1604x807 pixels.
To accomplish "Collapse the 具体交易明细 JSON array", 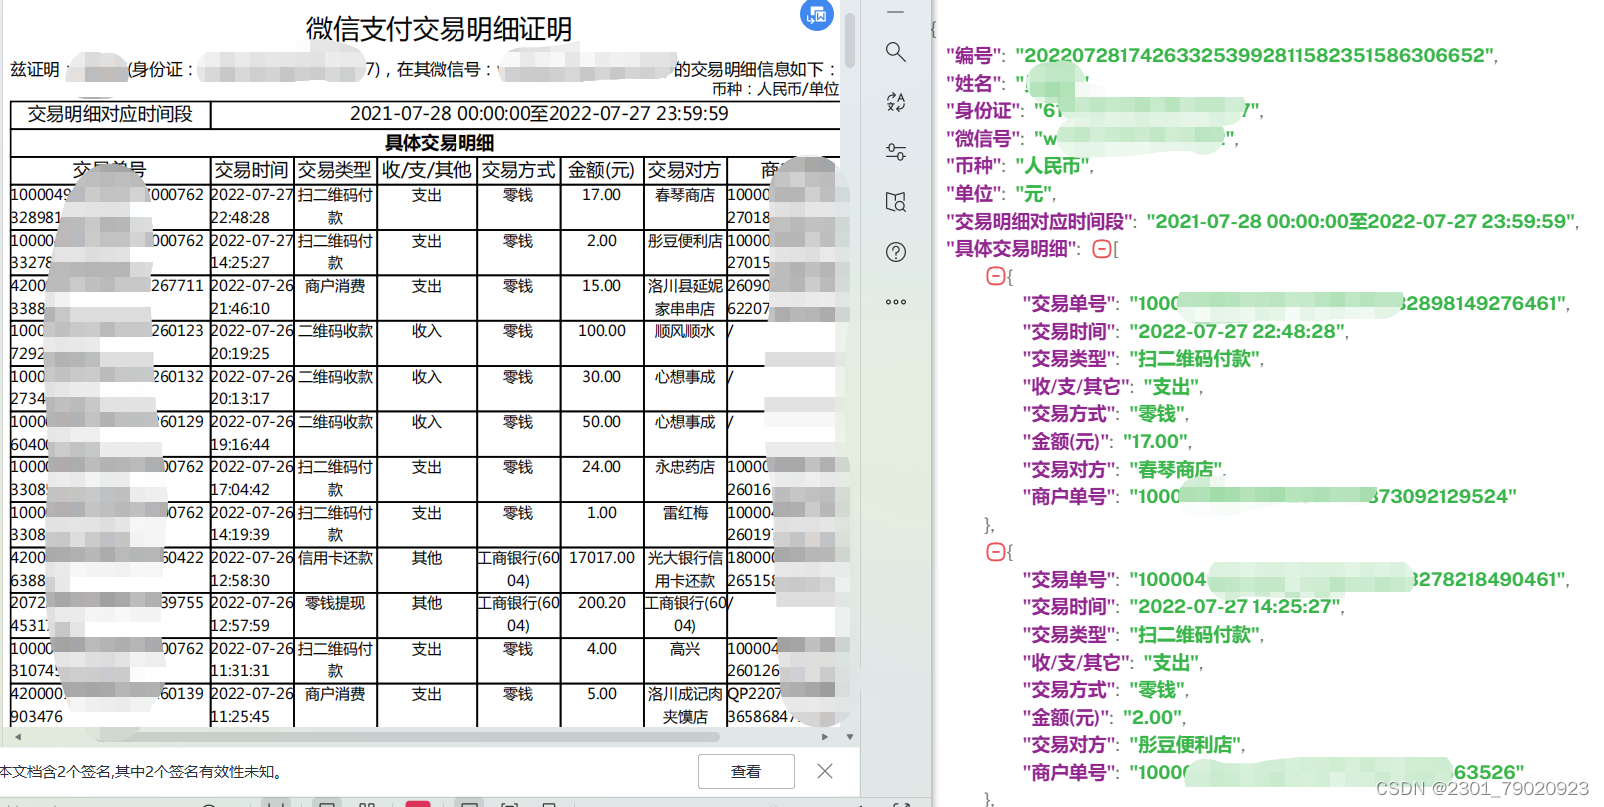I will click(1102, 249).
